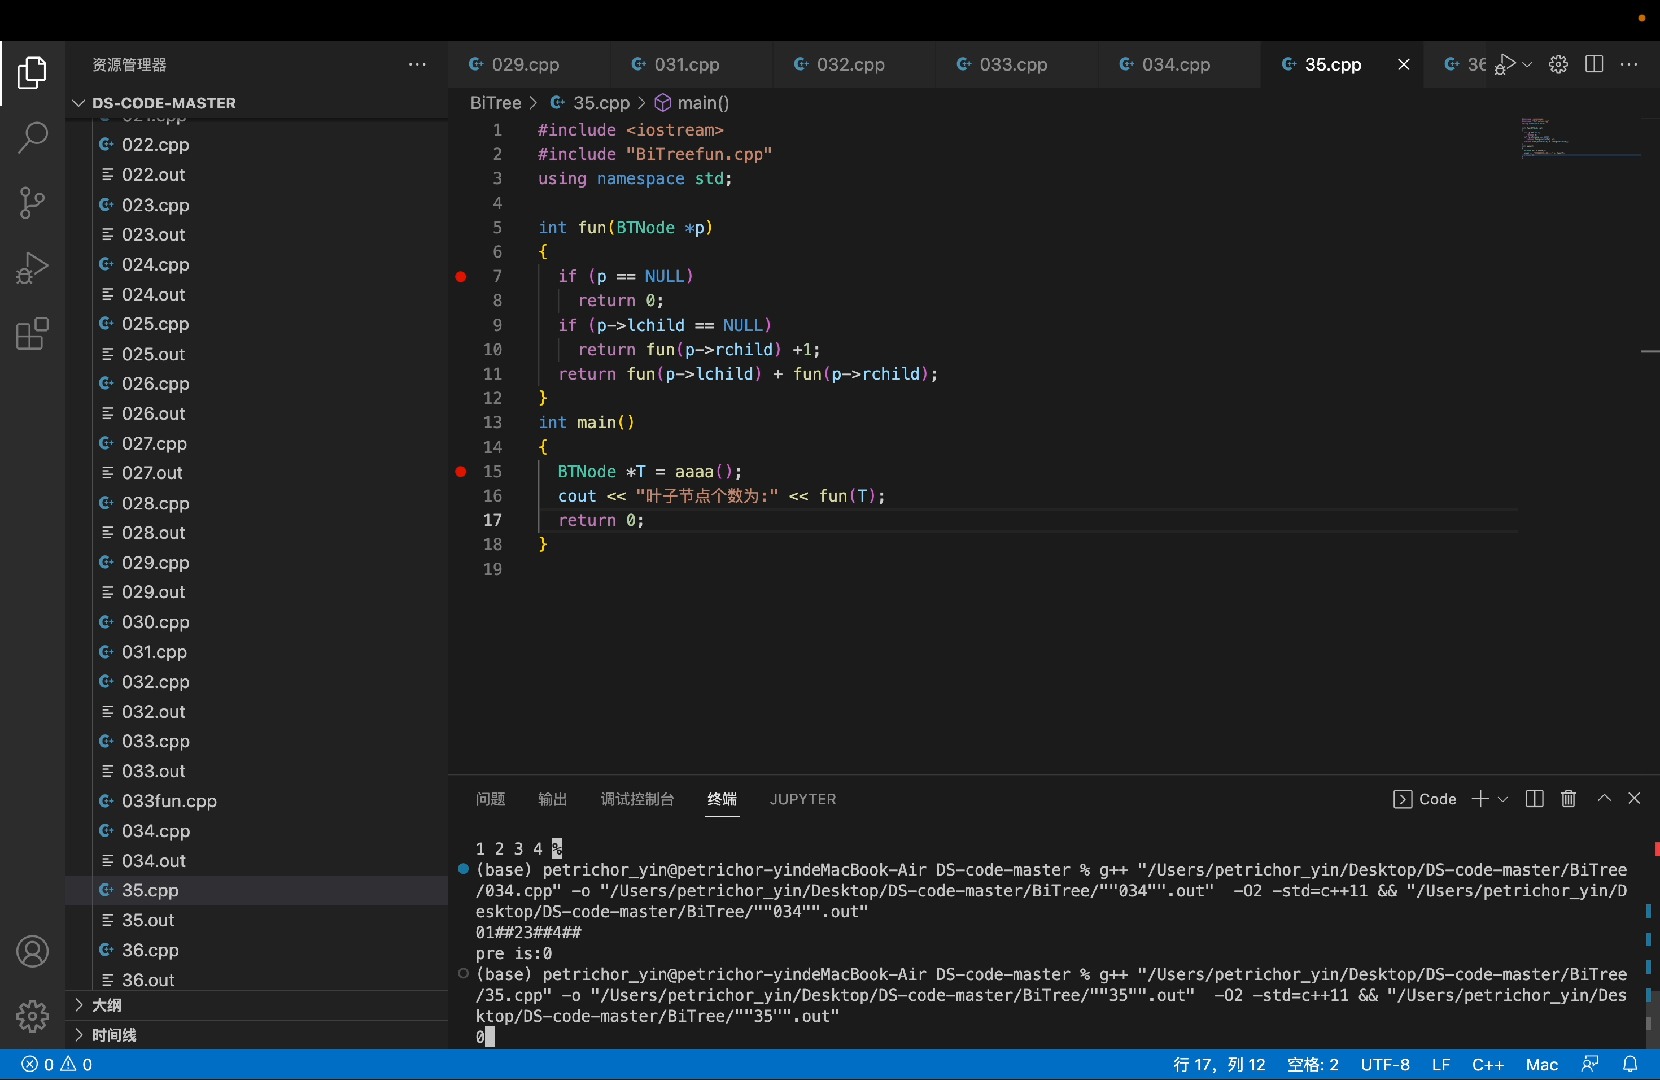Open 025.out in the file explorer
The height and width of the screenshot is (1080, 1660).
pos(257,354)
